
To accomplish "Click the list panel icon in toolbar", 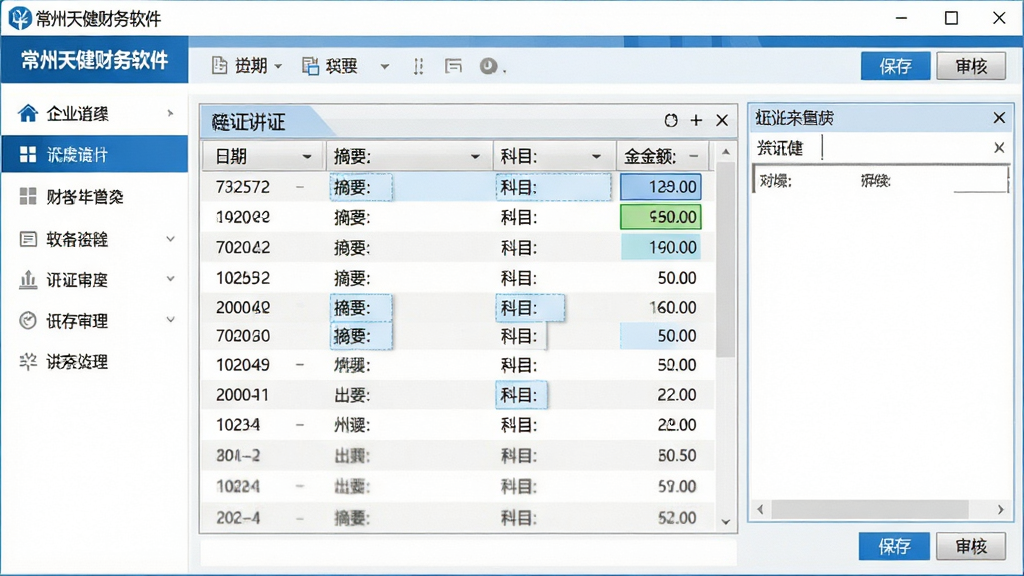I will [x=453, y=66].
